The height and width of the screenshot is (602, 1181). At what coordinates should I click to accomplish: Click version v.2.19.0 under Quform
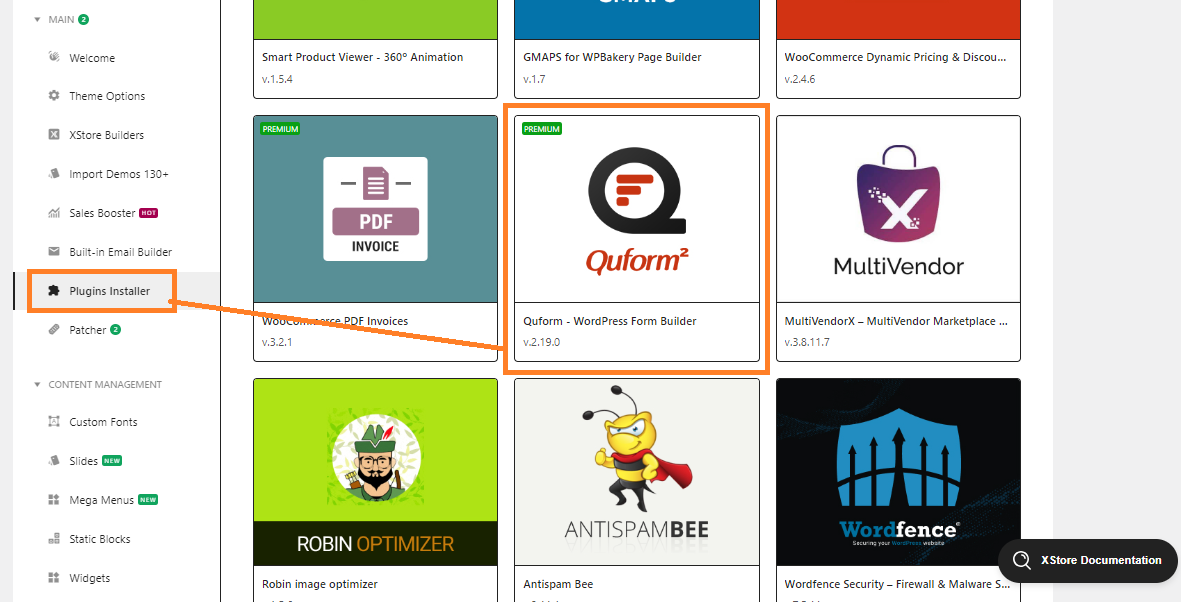pyautogui.click(x=542, y=342)
